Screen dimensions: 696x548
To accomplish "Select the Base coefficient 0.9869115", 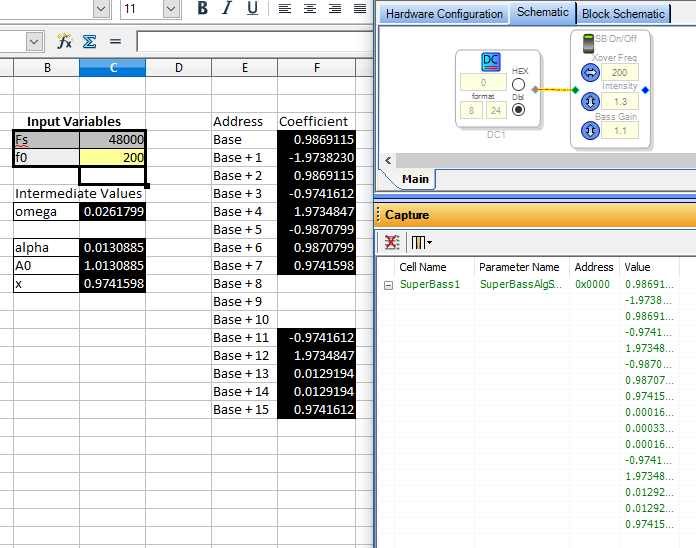I will point(316,139).
